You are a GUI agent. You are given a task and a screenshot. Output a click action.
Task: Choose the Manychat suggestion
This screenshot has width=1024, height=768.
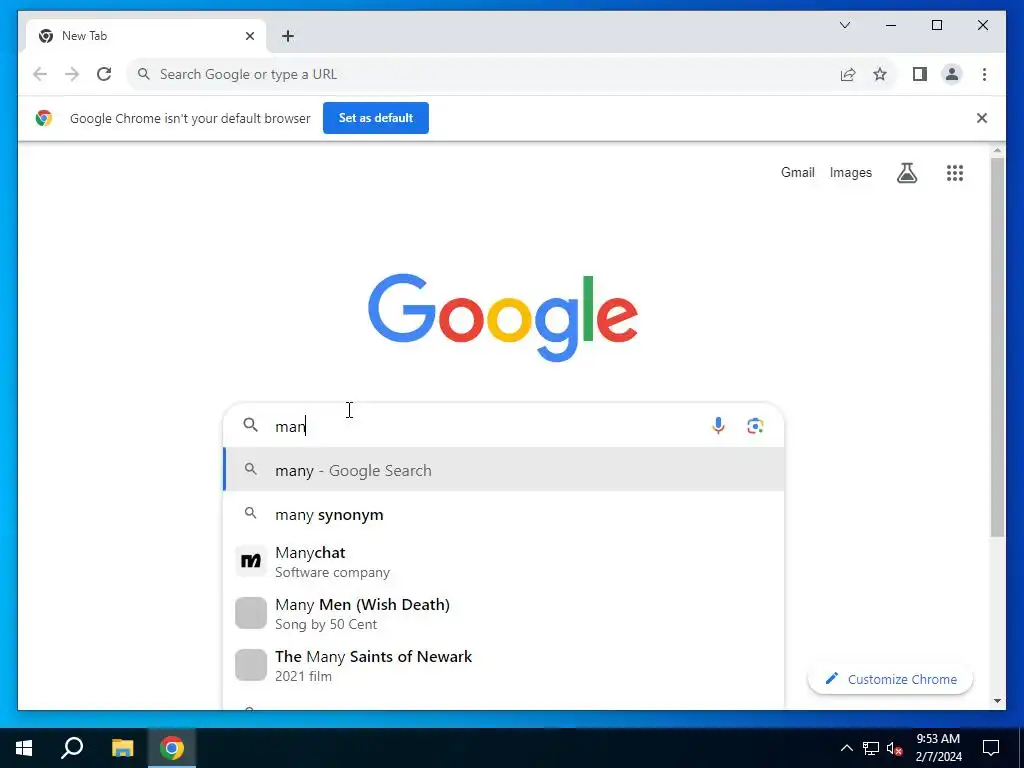pyautogui.click(x=504, y=562)
